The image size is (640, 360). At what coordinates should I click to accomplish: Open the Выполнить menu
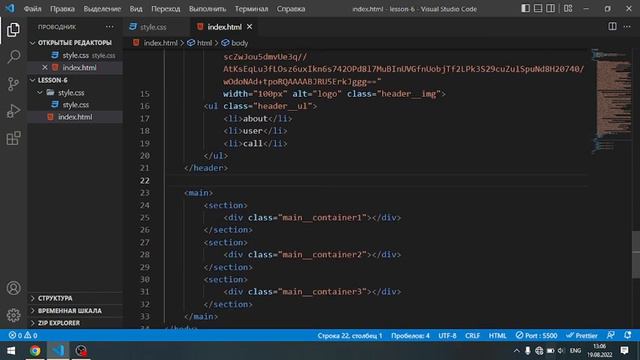207,9
